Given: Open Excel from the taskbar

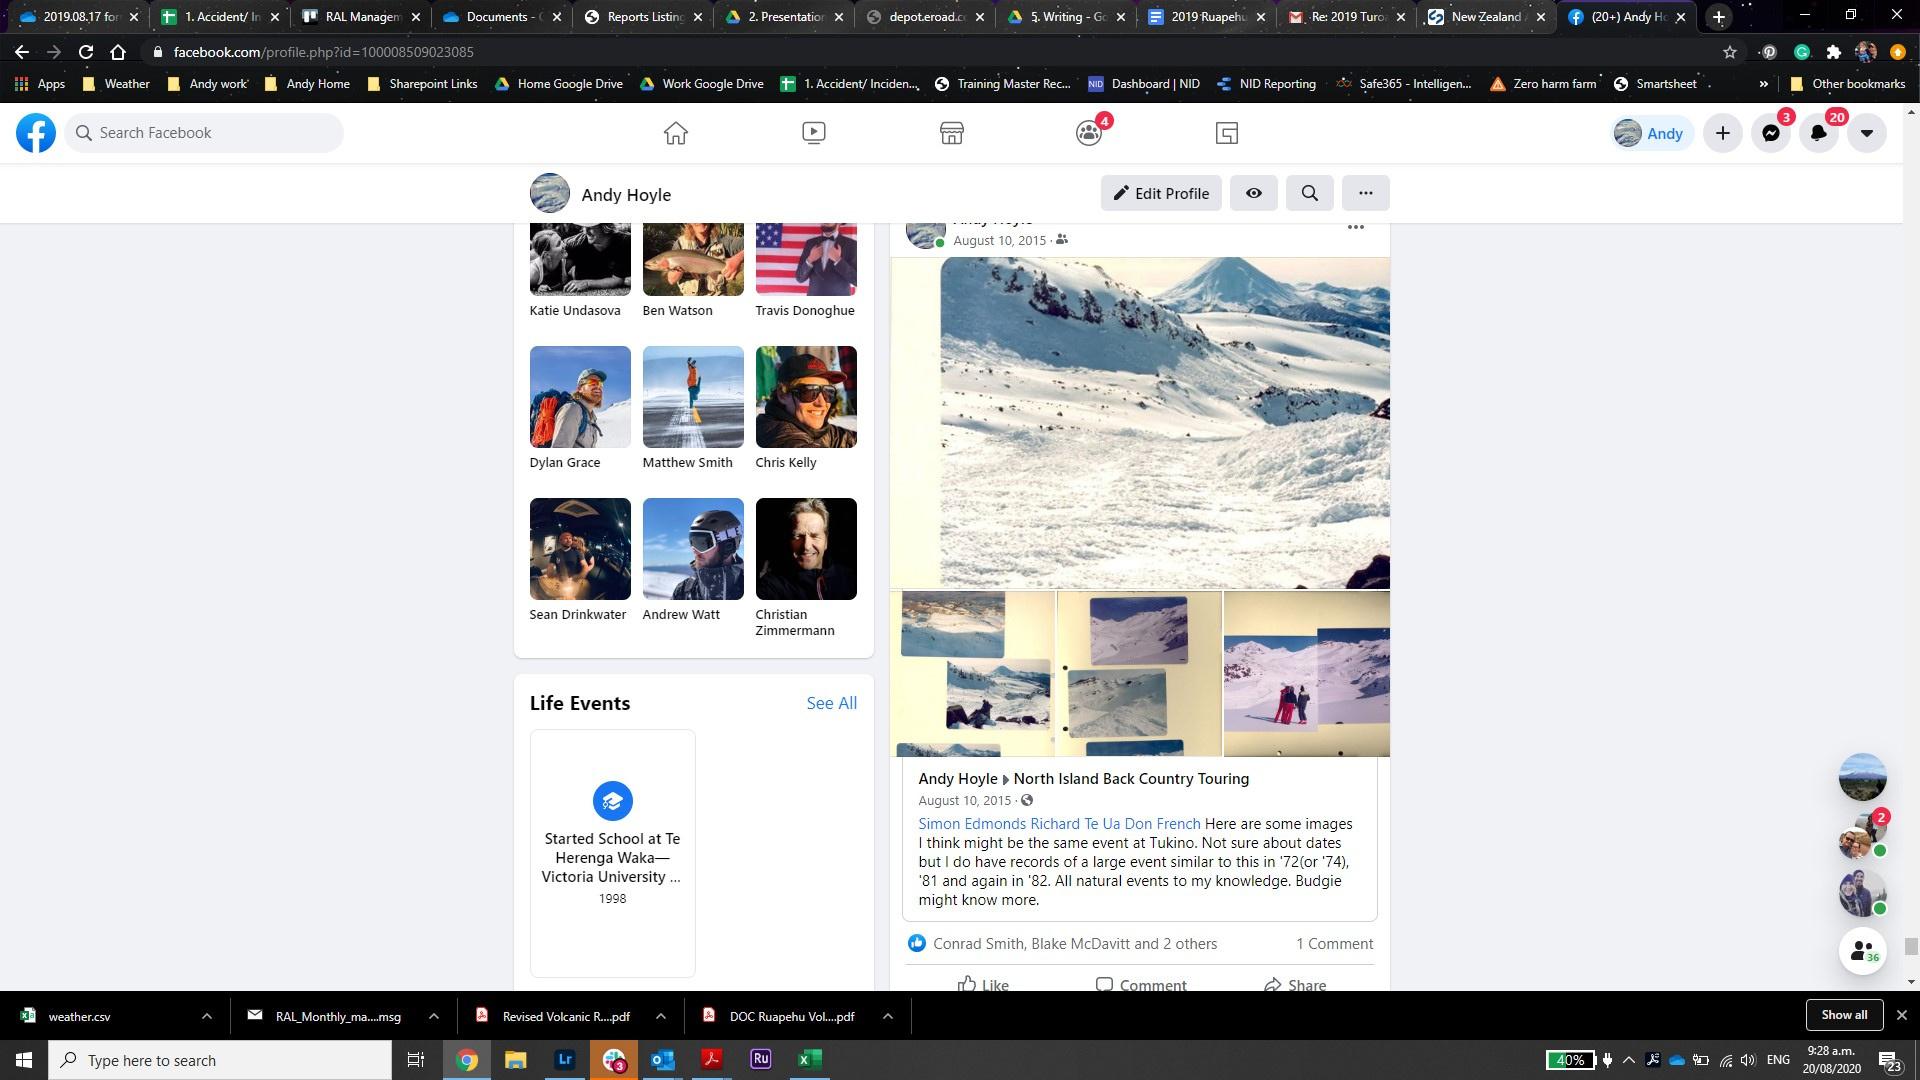Looking at the screenshot, I should [x=810, y=1060].
